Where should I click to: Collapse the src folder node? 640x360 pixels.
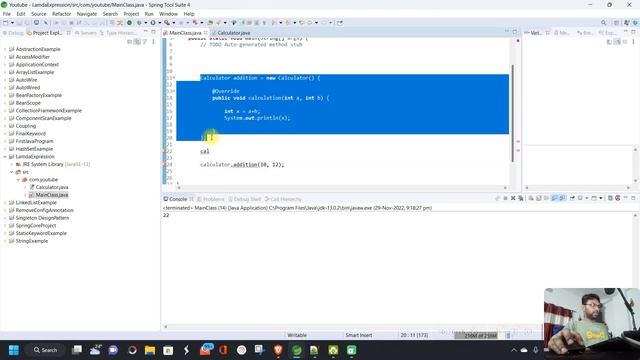tap(11, 172)
